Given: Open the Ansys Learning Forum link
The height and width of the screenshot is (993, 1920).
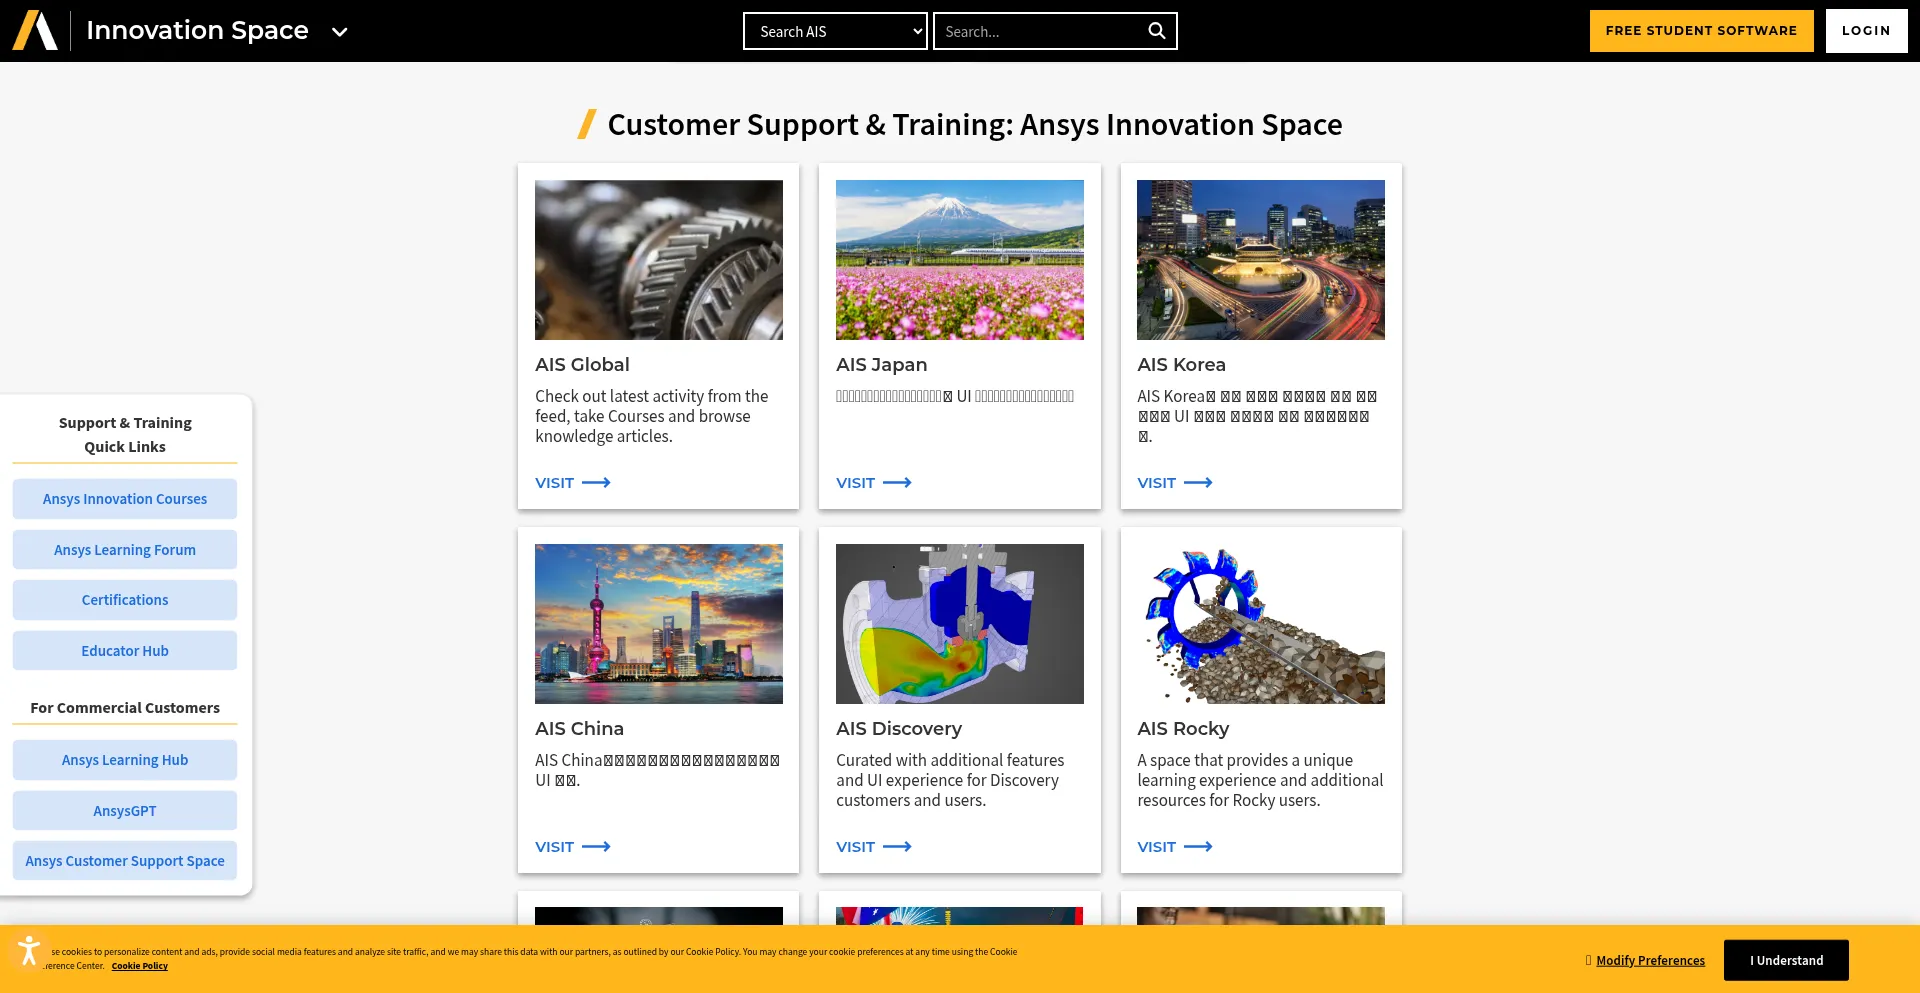Looking at the screenshot, I should click(124, 549).
